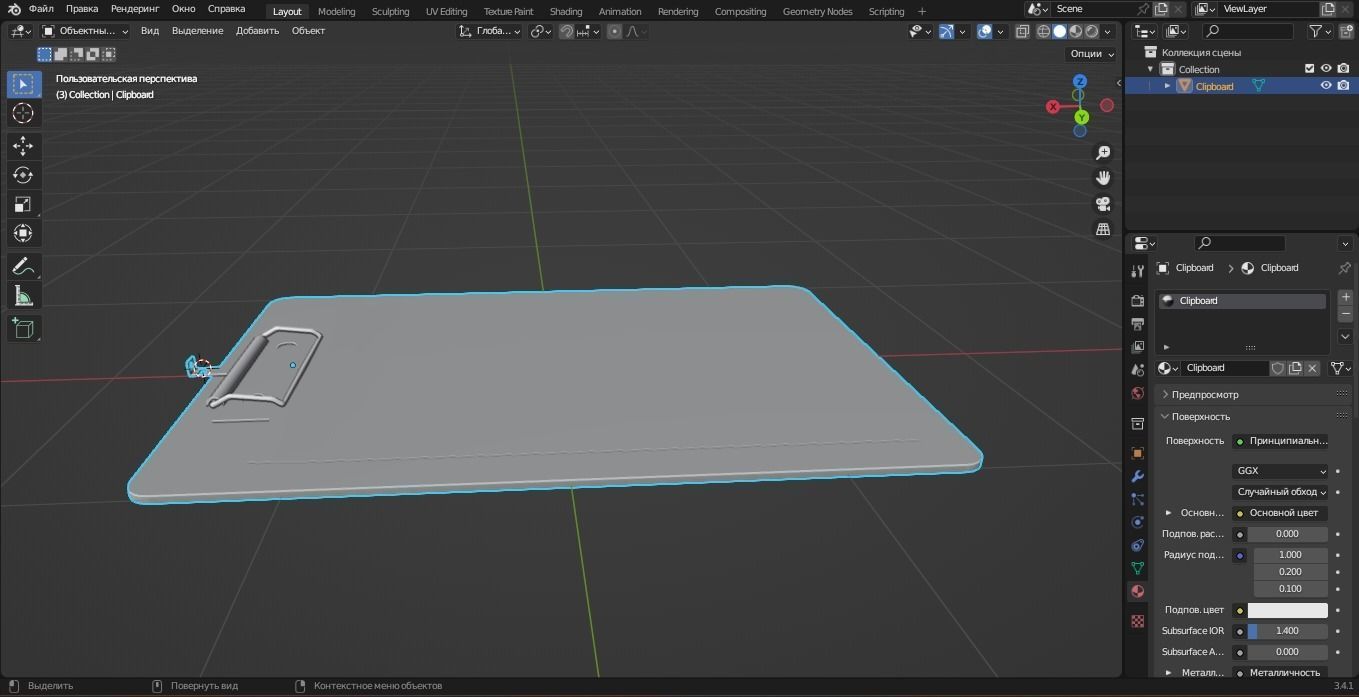The width and height of the screenshot is (1359, 697).
Task: Select the Move tool in the toolbar
Action: (x=22, y=145)
